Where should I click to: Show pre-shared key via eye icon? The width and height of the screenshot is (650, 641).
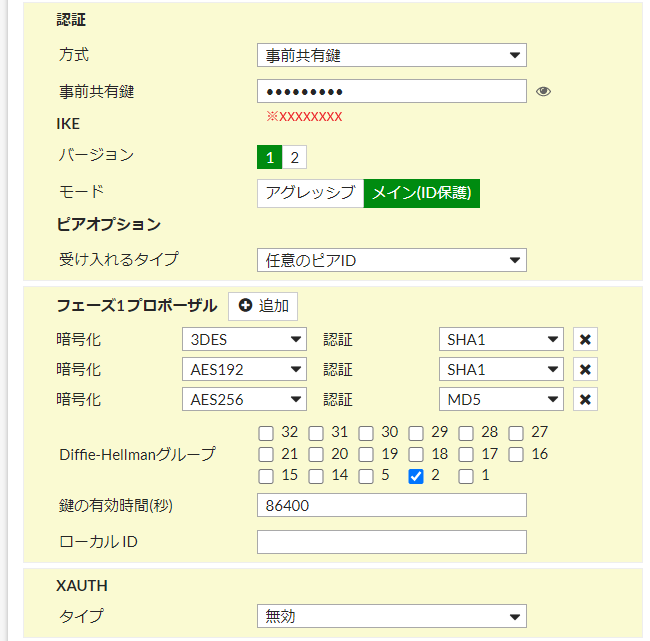click(x=543, y=91)
